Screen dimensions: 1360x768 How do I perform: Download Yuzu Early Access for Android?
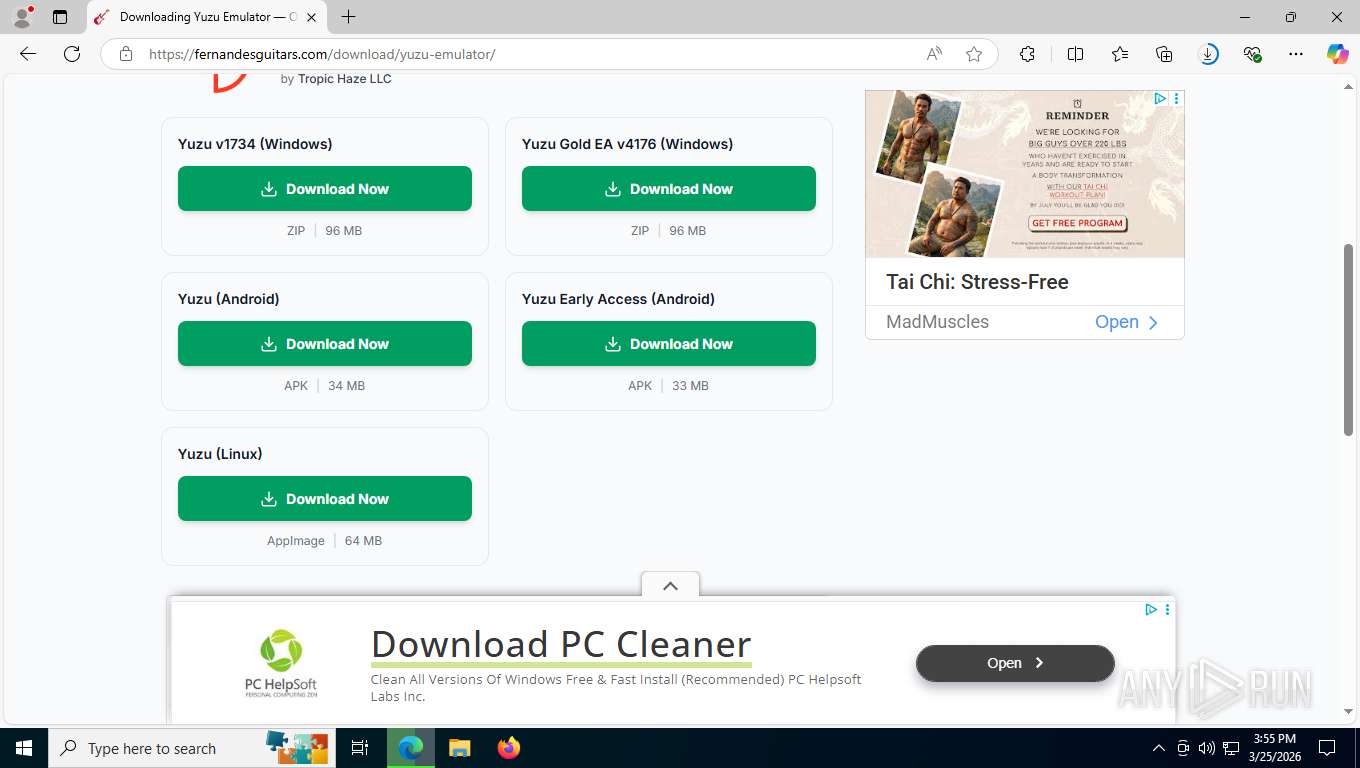(669, 344)
